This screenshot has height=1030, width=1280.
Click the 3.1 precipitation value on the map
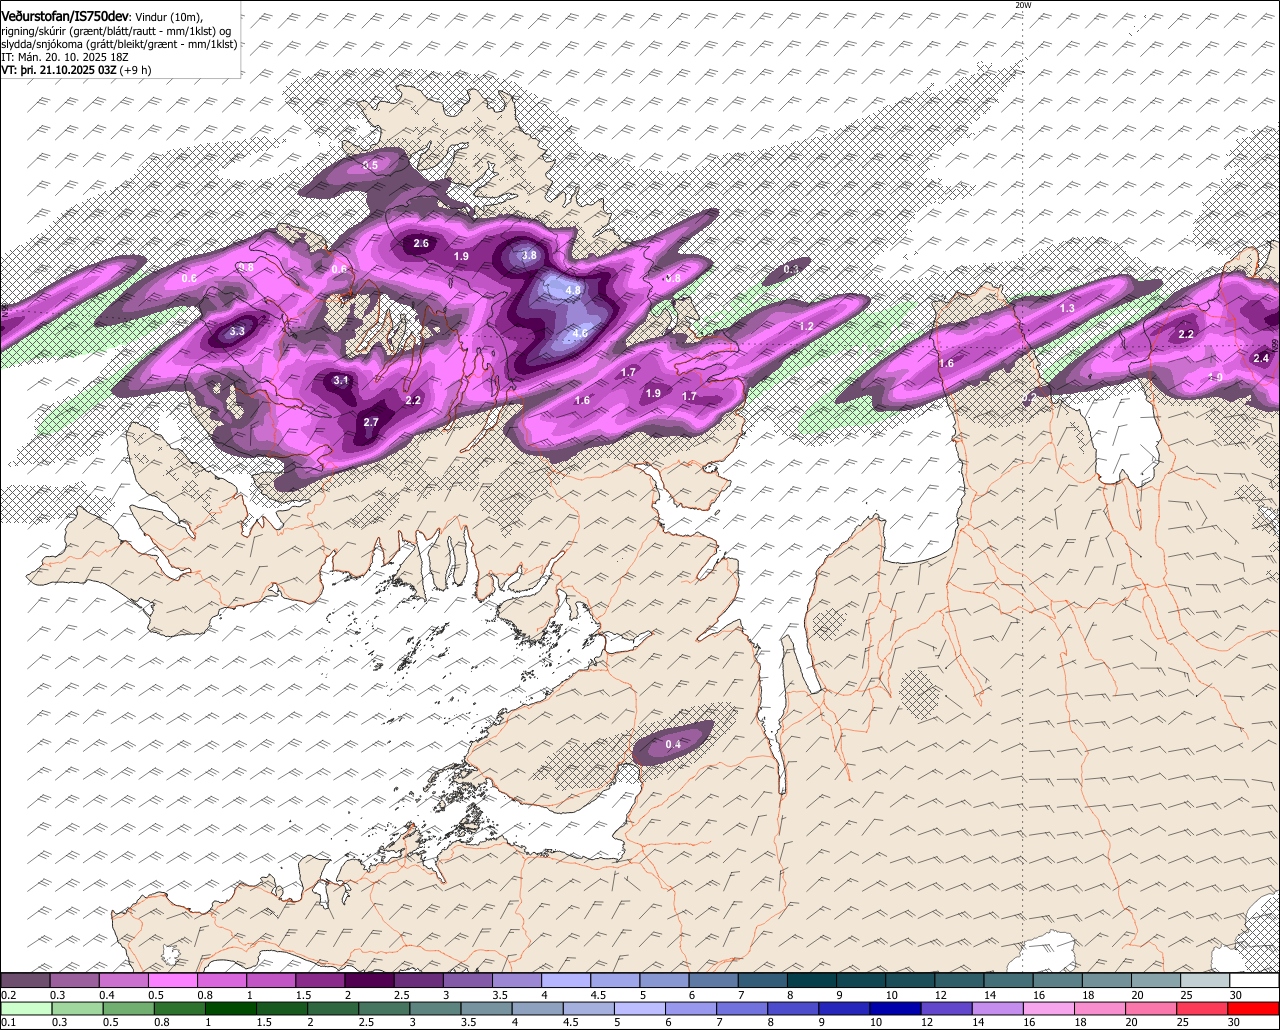pos(341,380)
